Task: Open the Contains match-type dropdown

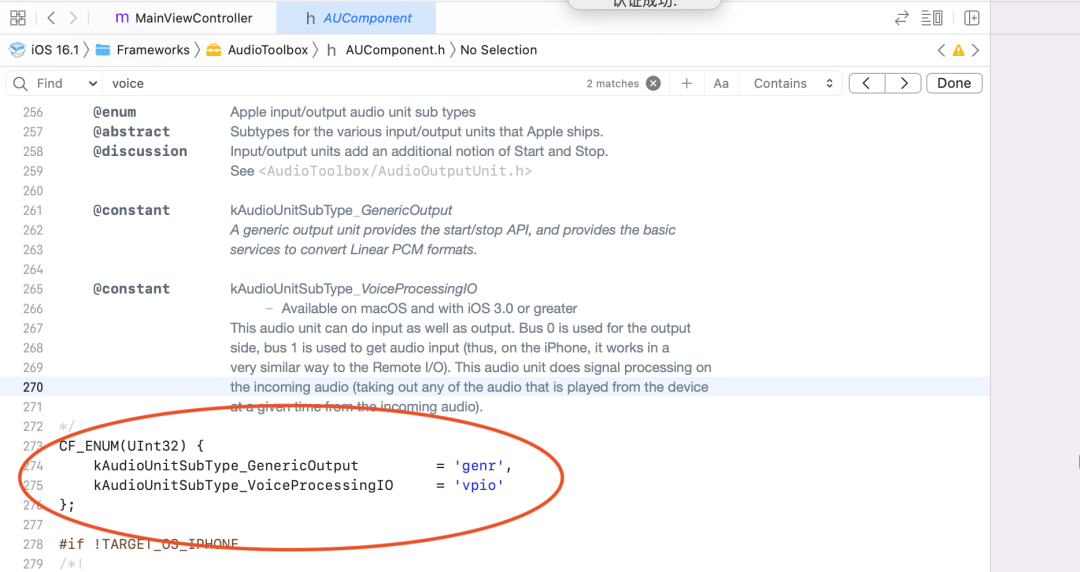Action: coord(793,84)
